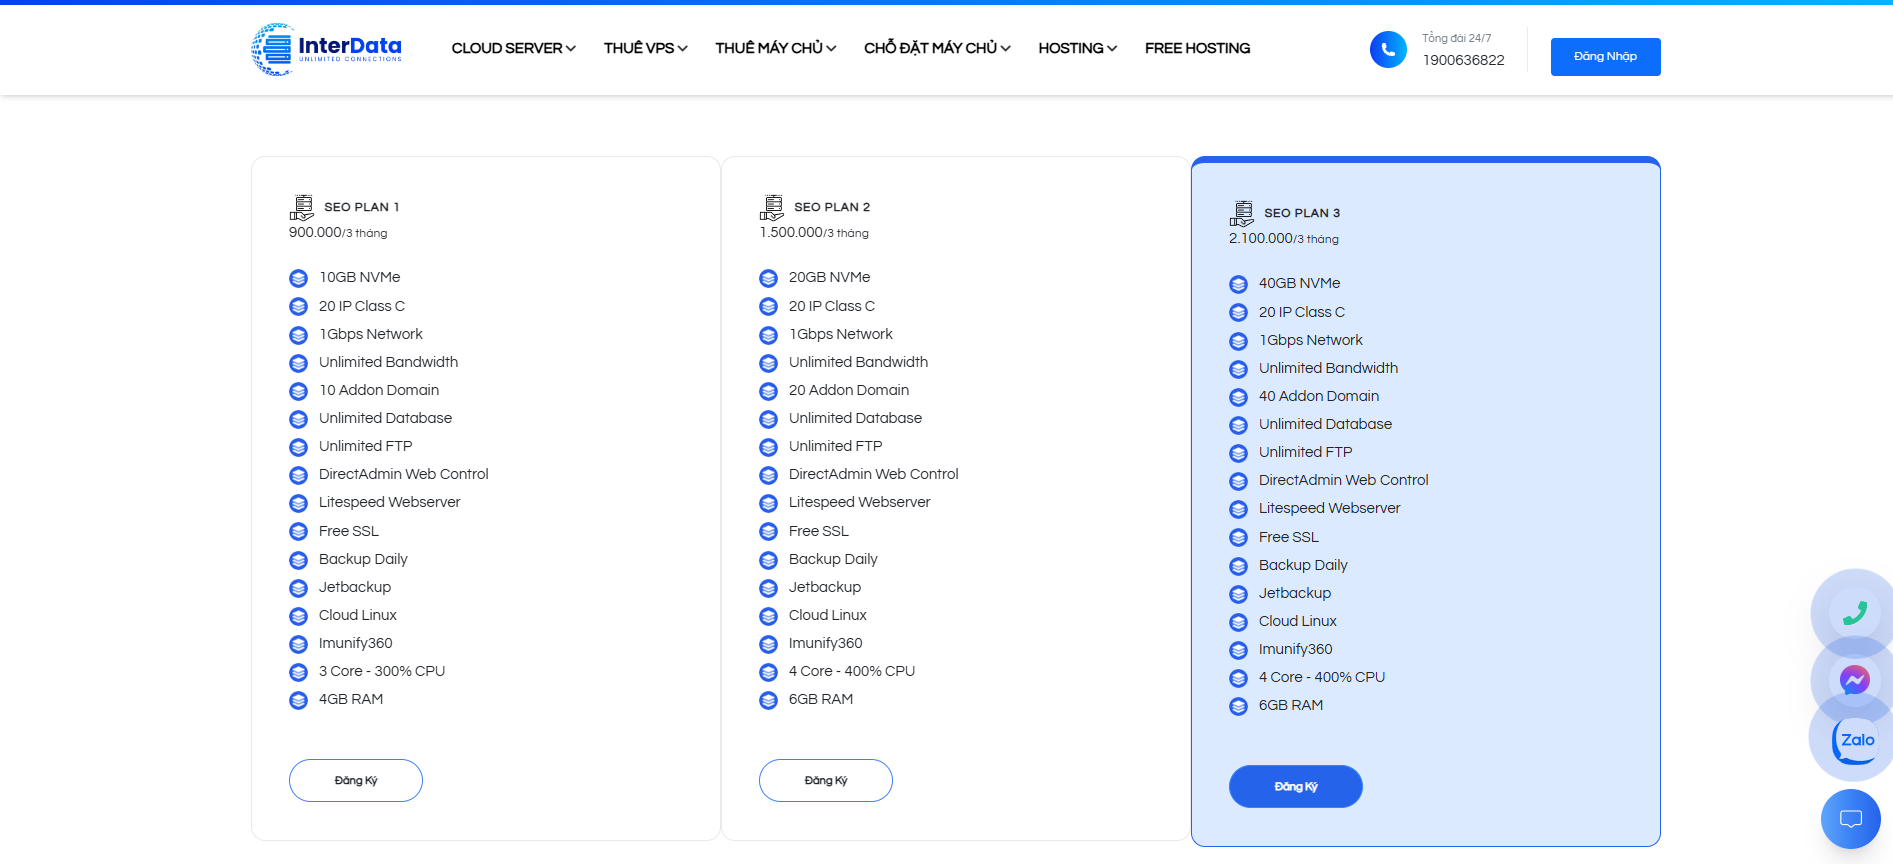Click the InterData logo
This screenshot has height=864, width=1893.
pyautogui.click(x=326, y=49)
